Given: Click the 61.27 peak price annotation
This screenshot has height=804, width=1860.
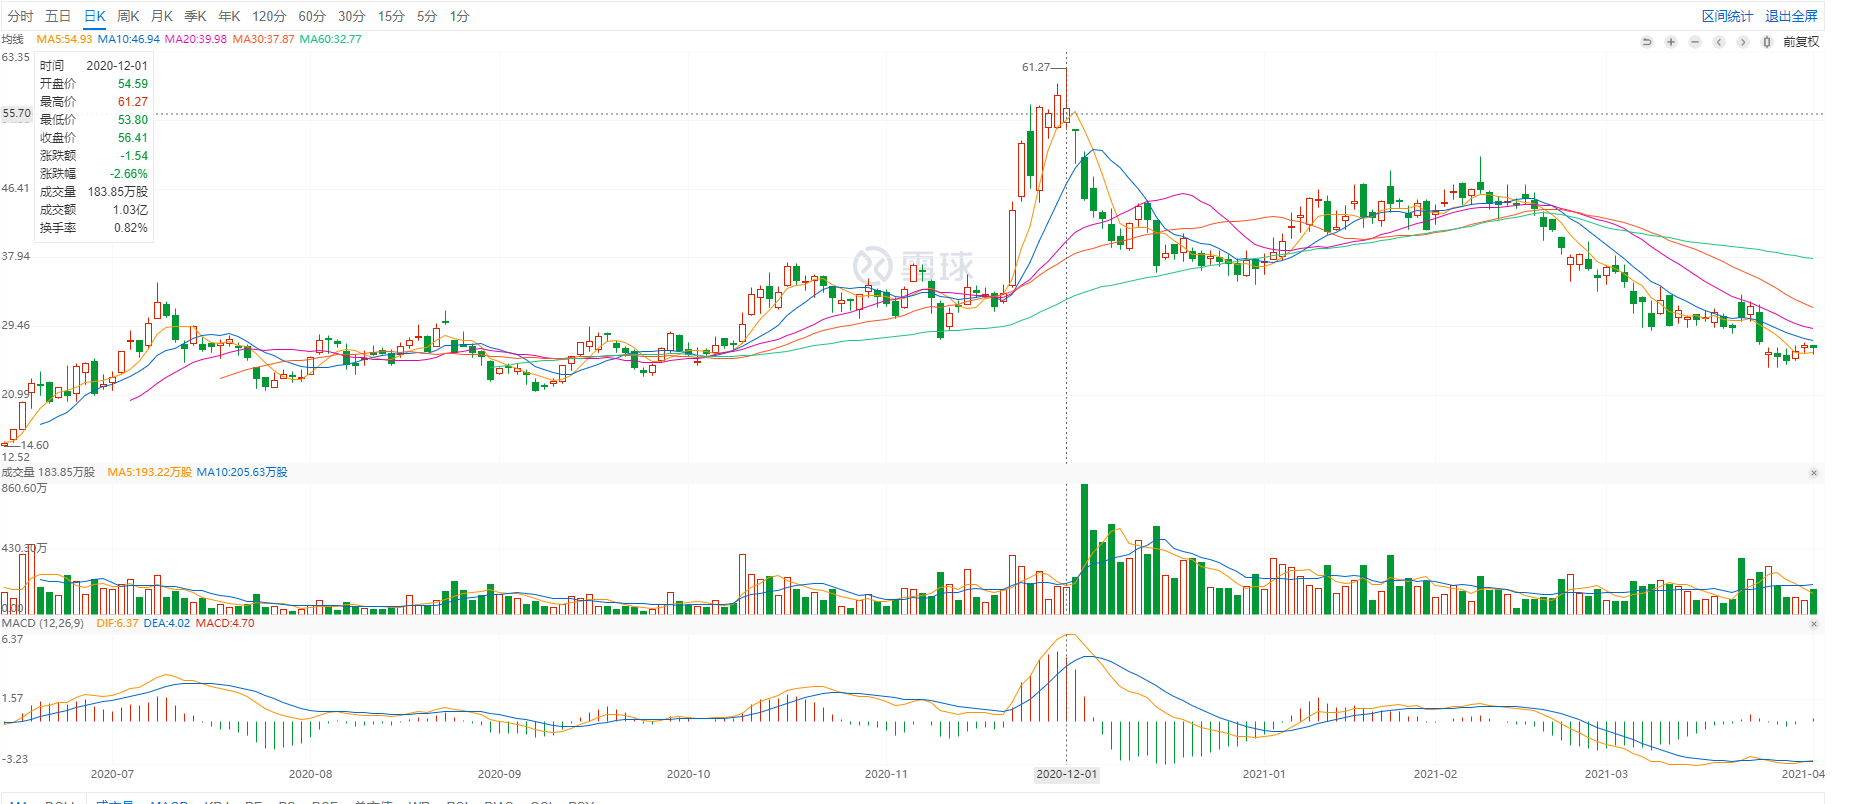Looking at the screenshot, I should [1036, 67].
